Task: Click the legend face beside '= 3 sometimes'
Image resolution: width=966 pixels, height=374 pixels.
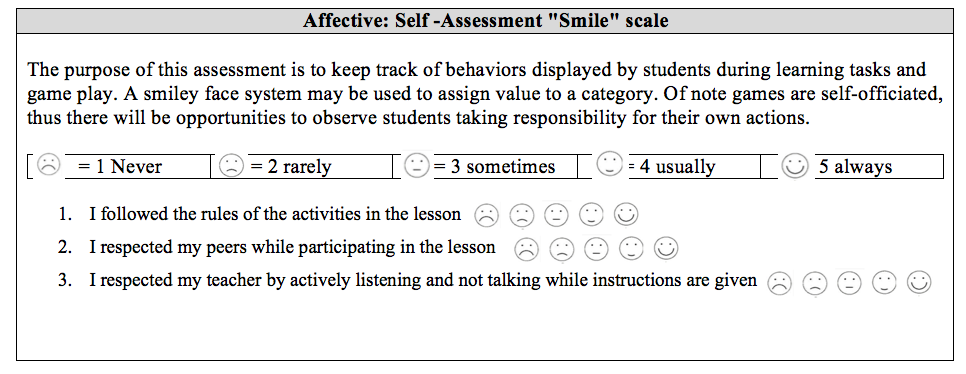Action: click(416, 166)
